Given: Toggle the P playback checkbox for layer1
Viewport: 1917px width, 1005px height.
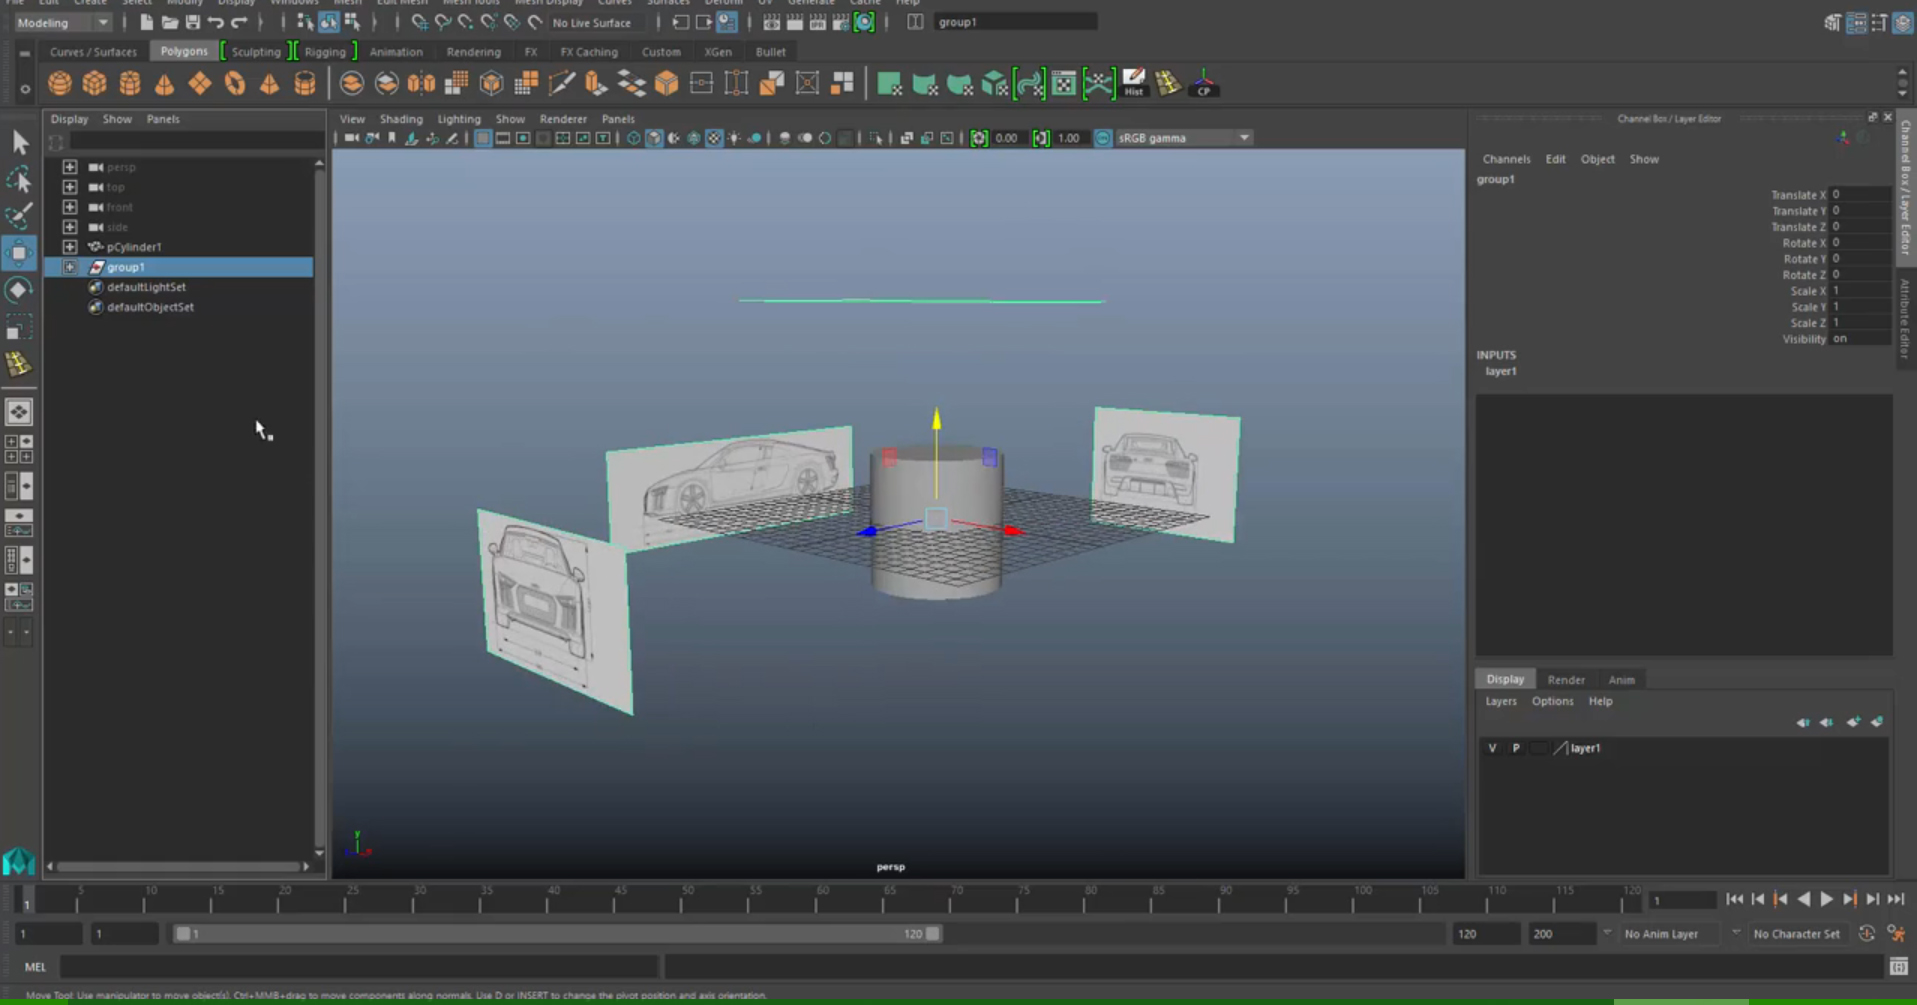Looking at the screenshot, I should point(1516,748).
